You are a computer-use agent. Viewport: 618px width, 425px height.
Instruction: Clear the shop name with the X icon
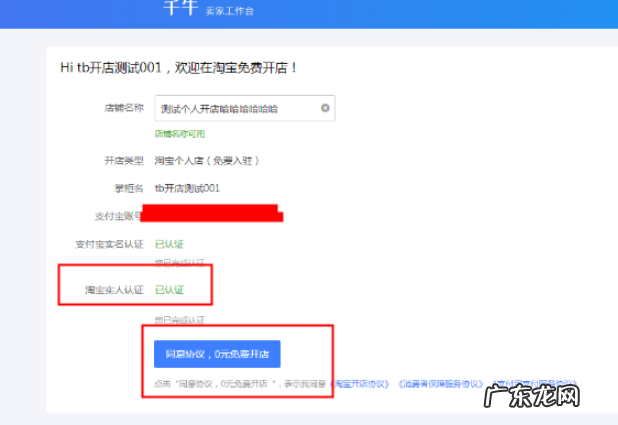325,108
